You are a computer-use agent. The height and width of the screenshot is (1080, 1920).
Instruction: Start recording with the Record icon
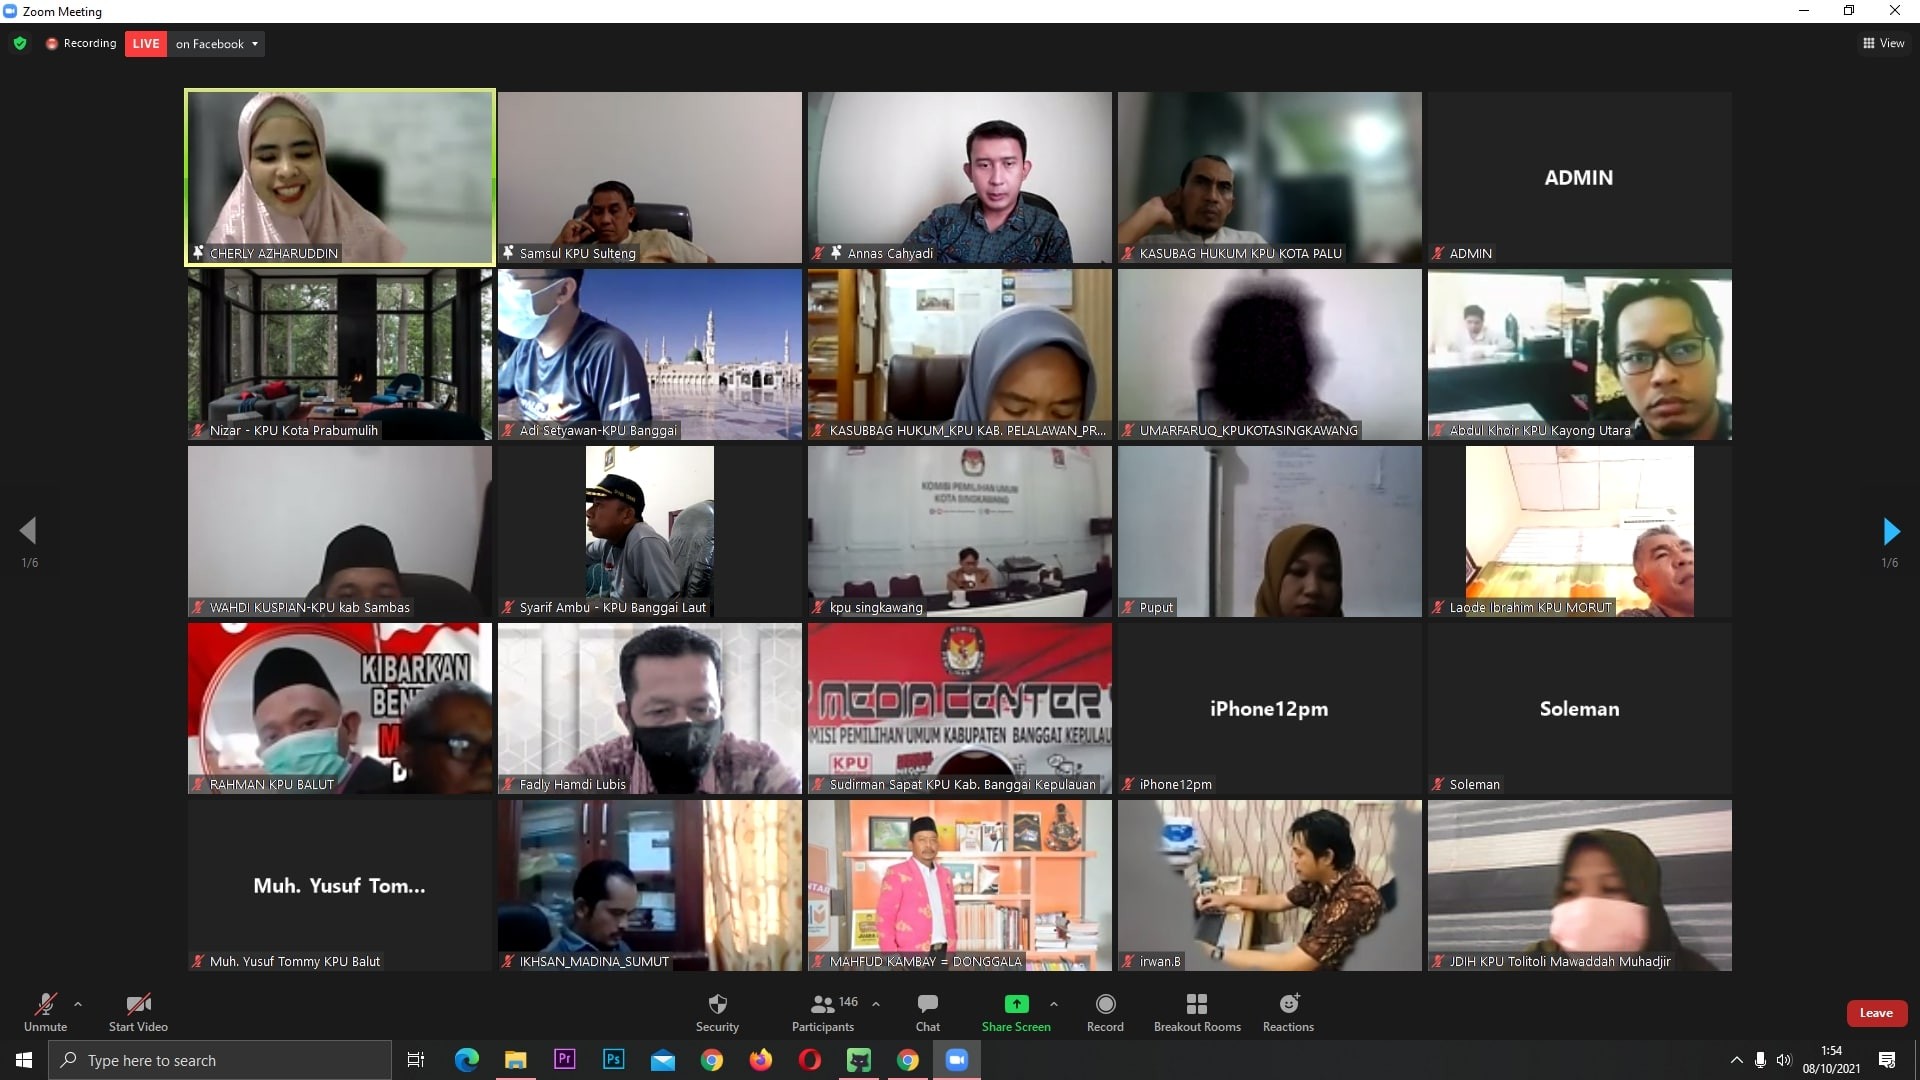(x=1105, y=1004)
